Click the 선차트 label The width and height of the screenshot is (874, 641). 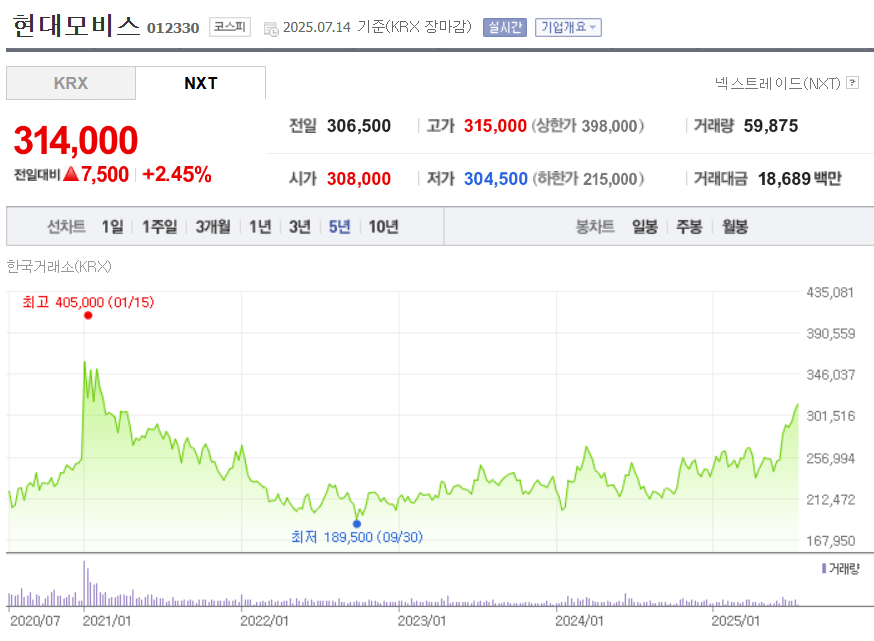coord(66,227)
